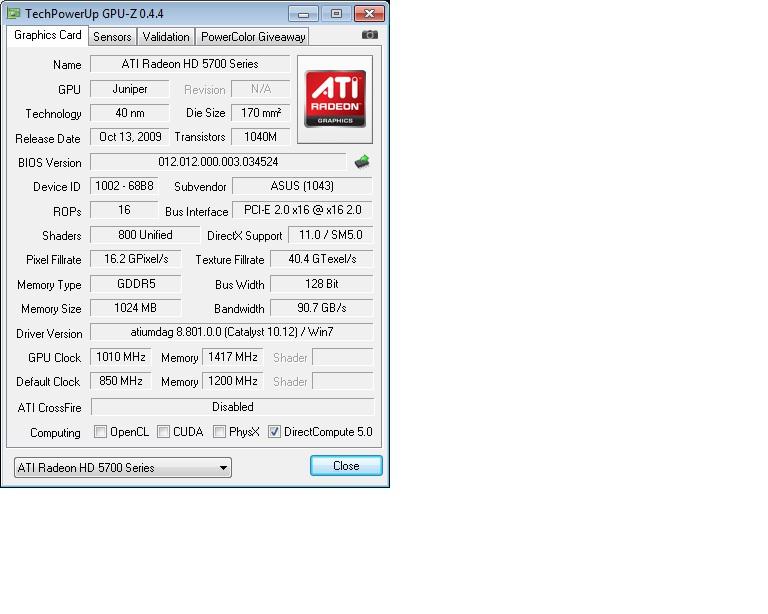Click the Release Date field Oct 13, 2009
Viewport: 768px width, 614px height.
click(x=130, y=137)
